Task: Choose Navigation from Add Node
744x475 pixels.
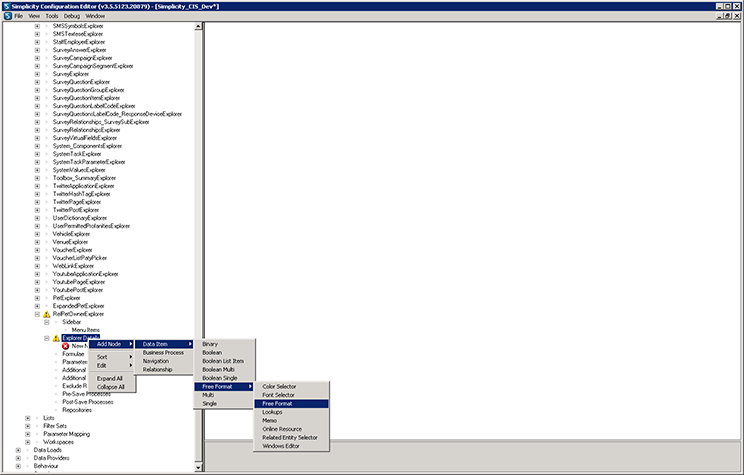Action: 164,361
